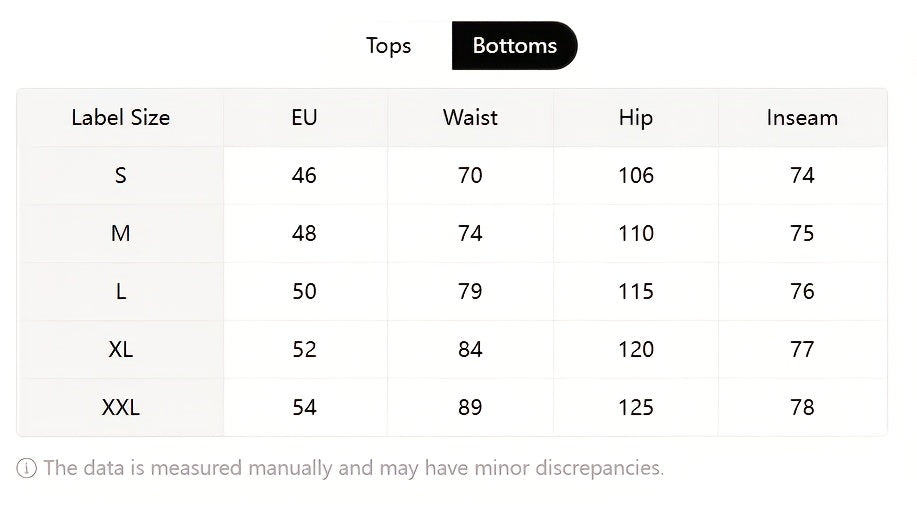Select the XL label size cell
The image size is (917, 507).
coord(121,350)
